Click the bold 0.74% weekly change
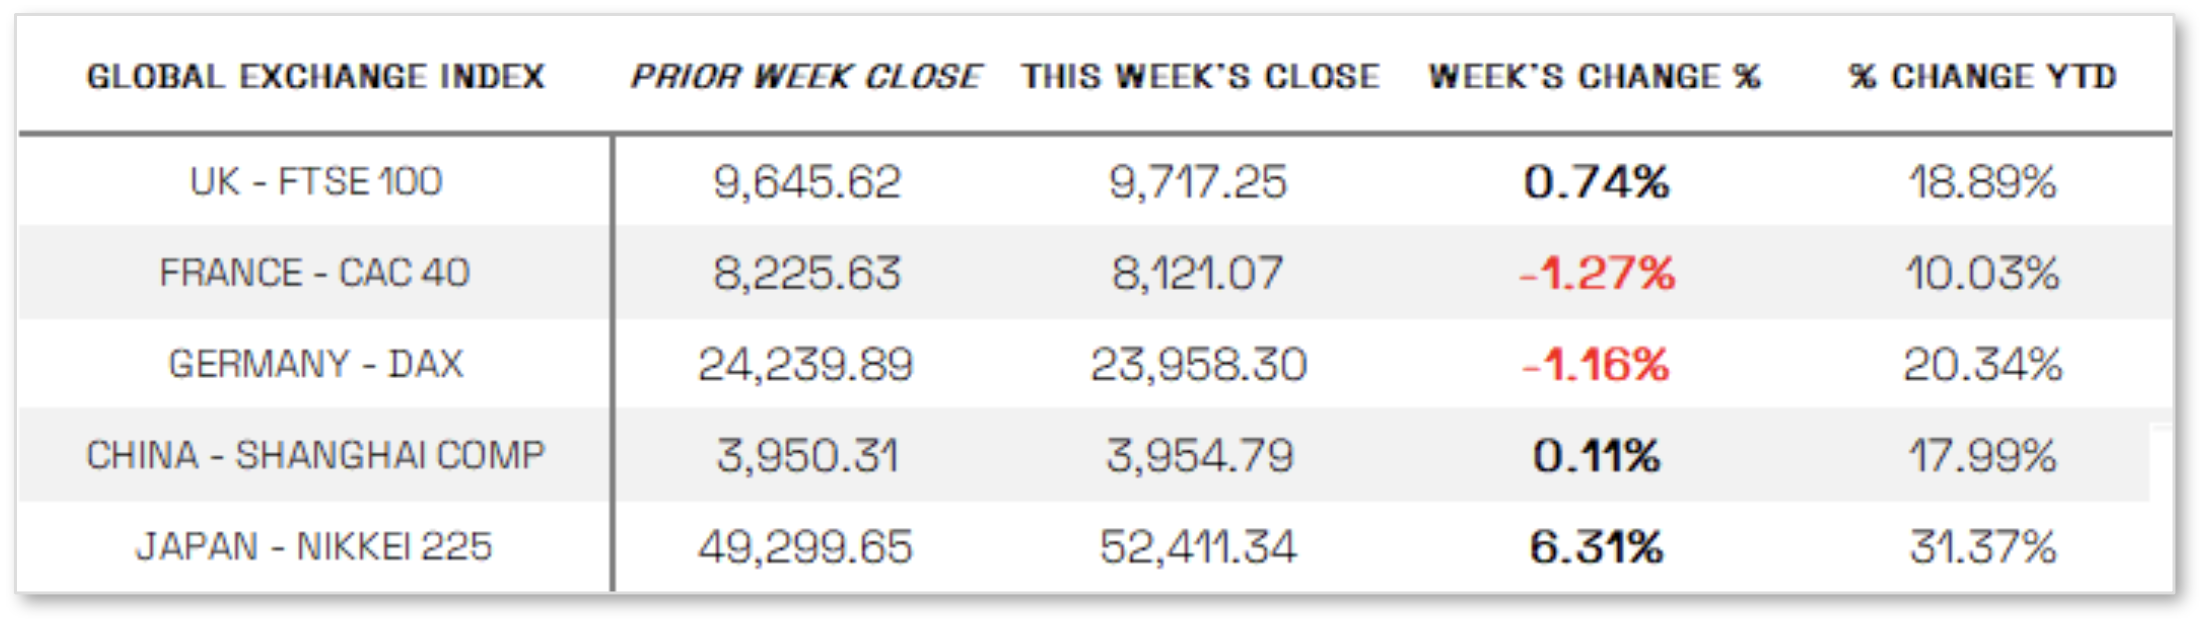 pos(1596,182)
